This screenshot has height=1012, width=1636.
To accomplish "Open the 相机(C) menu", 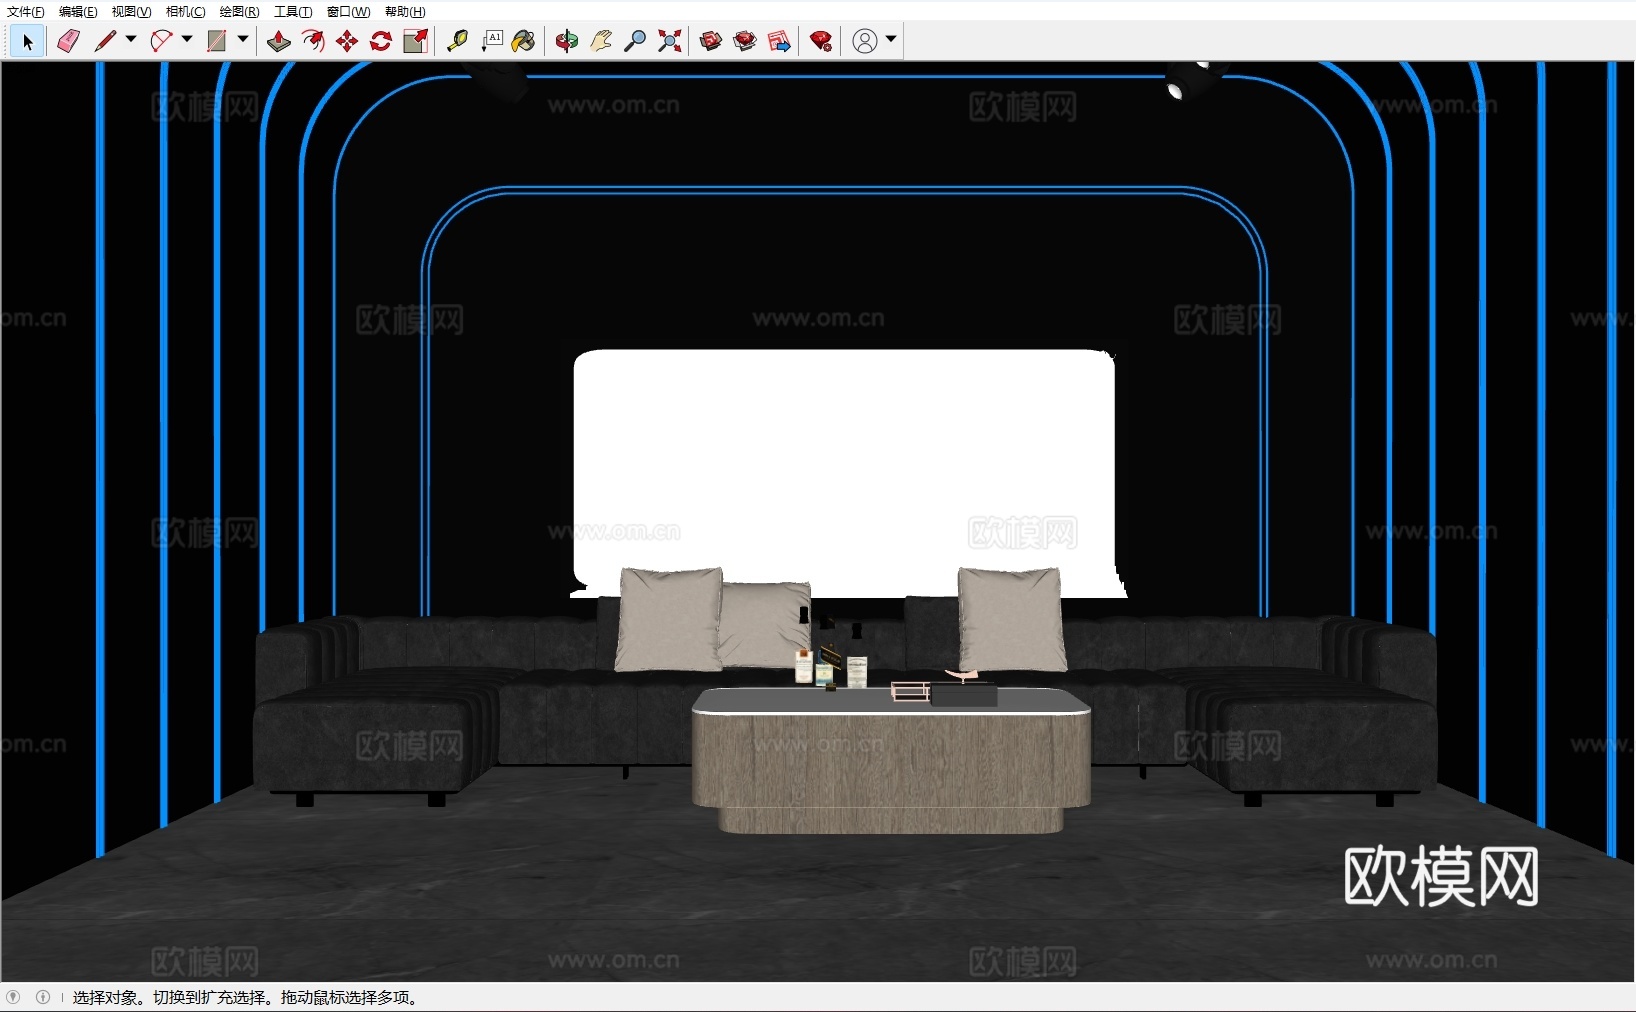I will (185, 12).
